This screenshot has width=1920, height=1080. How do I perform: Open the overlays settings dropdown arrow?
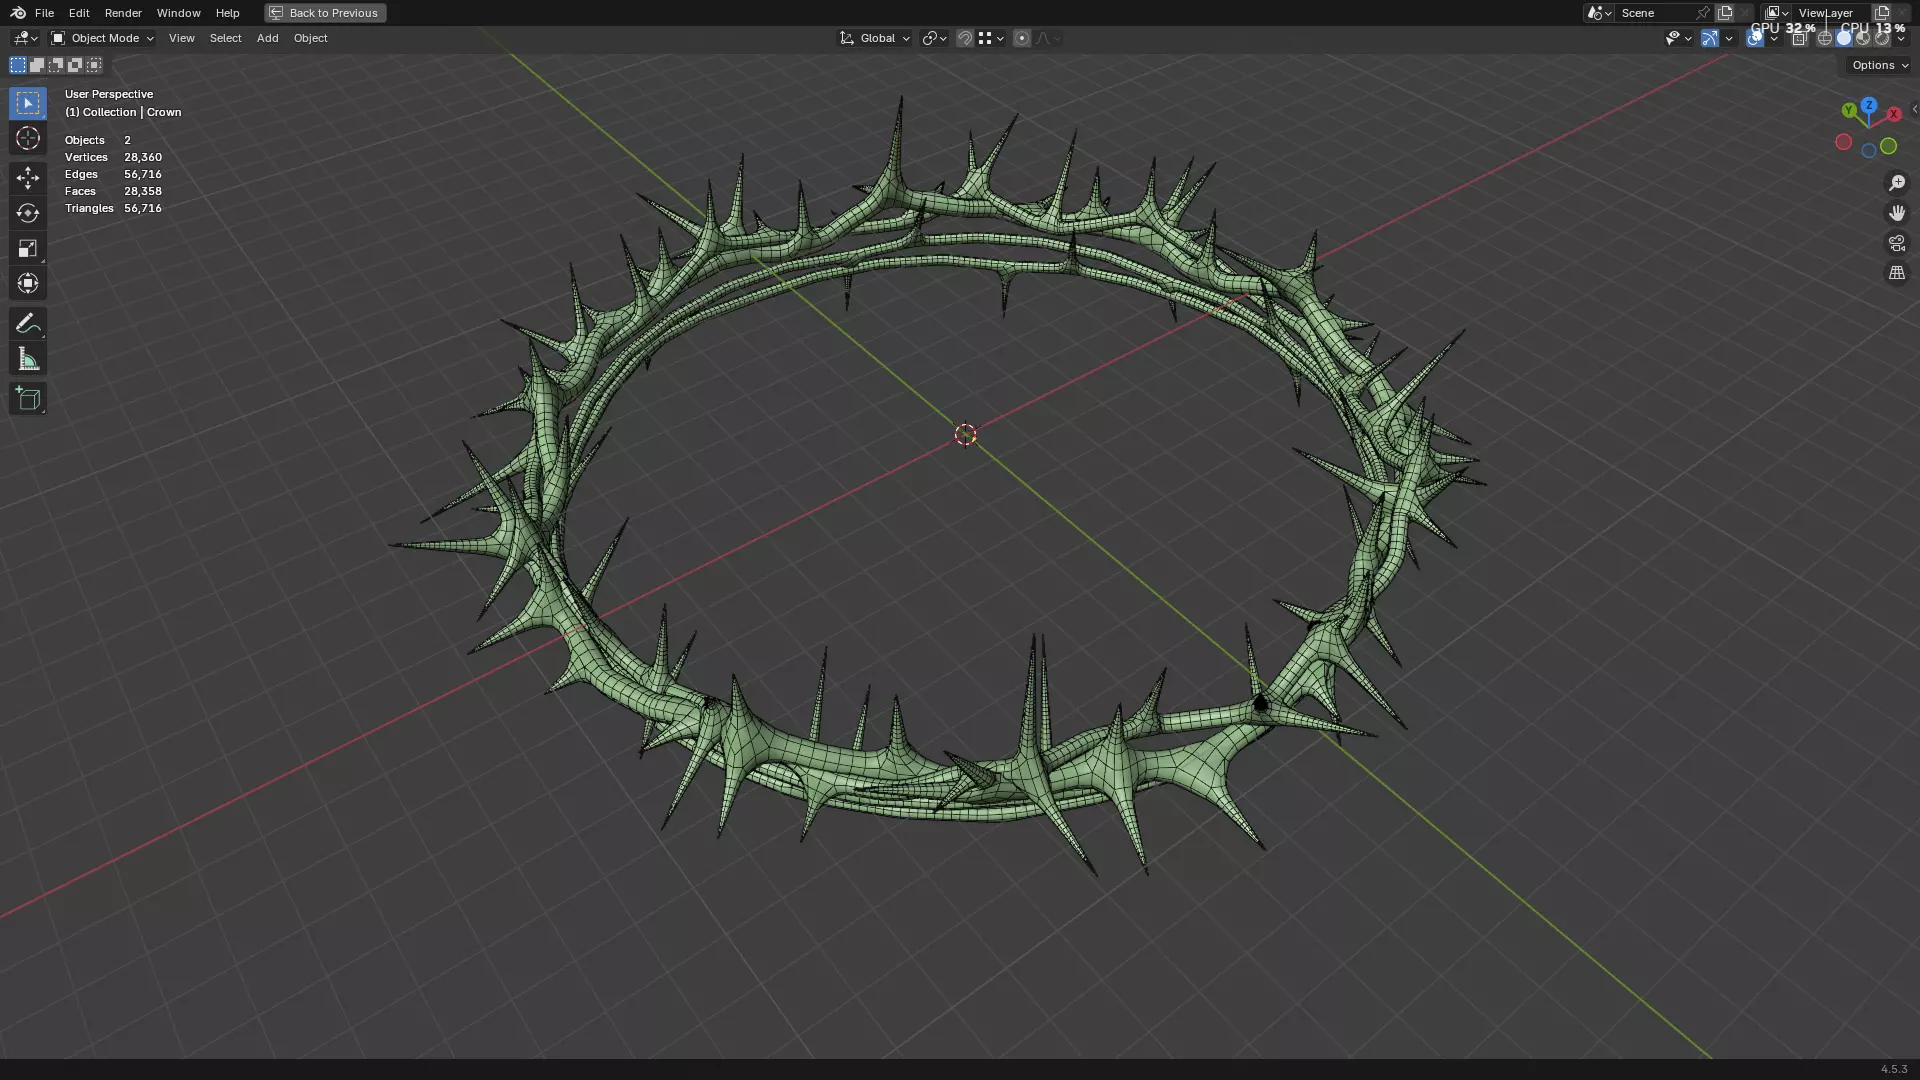[1774, 38]
